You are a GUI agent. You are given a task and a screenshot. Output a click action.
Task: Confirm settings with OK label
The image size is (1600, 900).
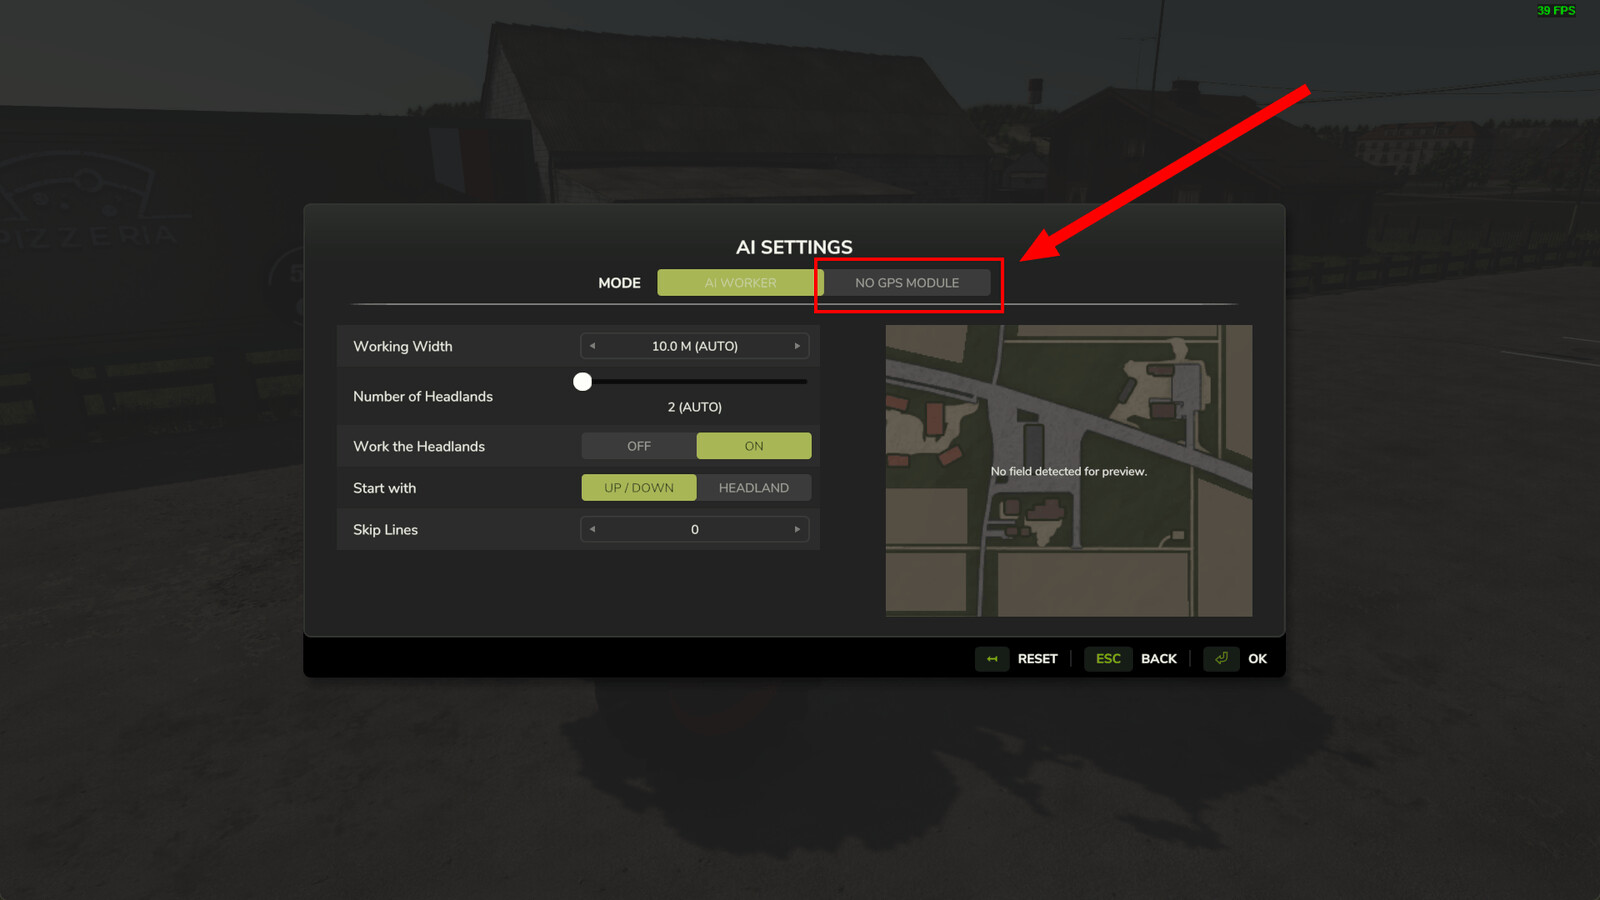1257,659
